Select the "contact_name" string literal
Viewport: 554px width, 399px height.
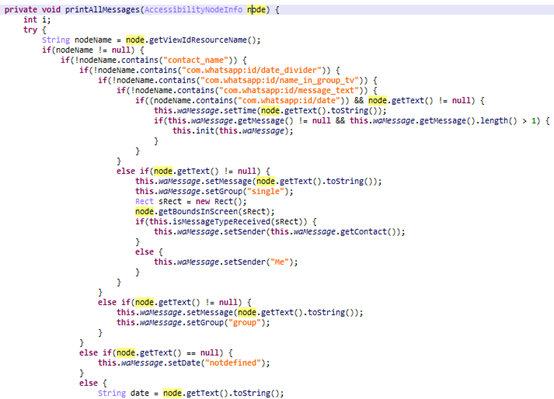(195, 60)
